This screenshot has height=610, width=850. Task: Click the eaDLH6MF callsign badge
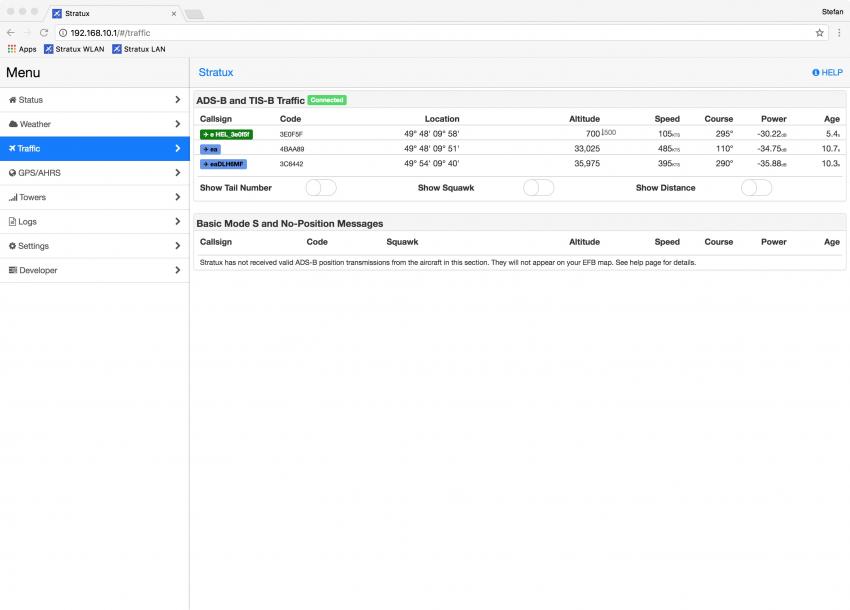coord(223,164)
